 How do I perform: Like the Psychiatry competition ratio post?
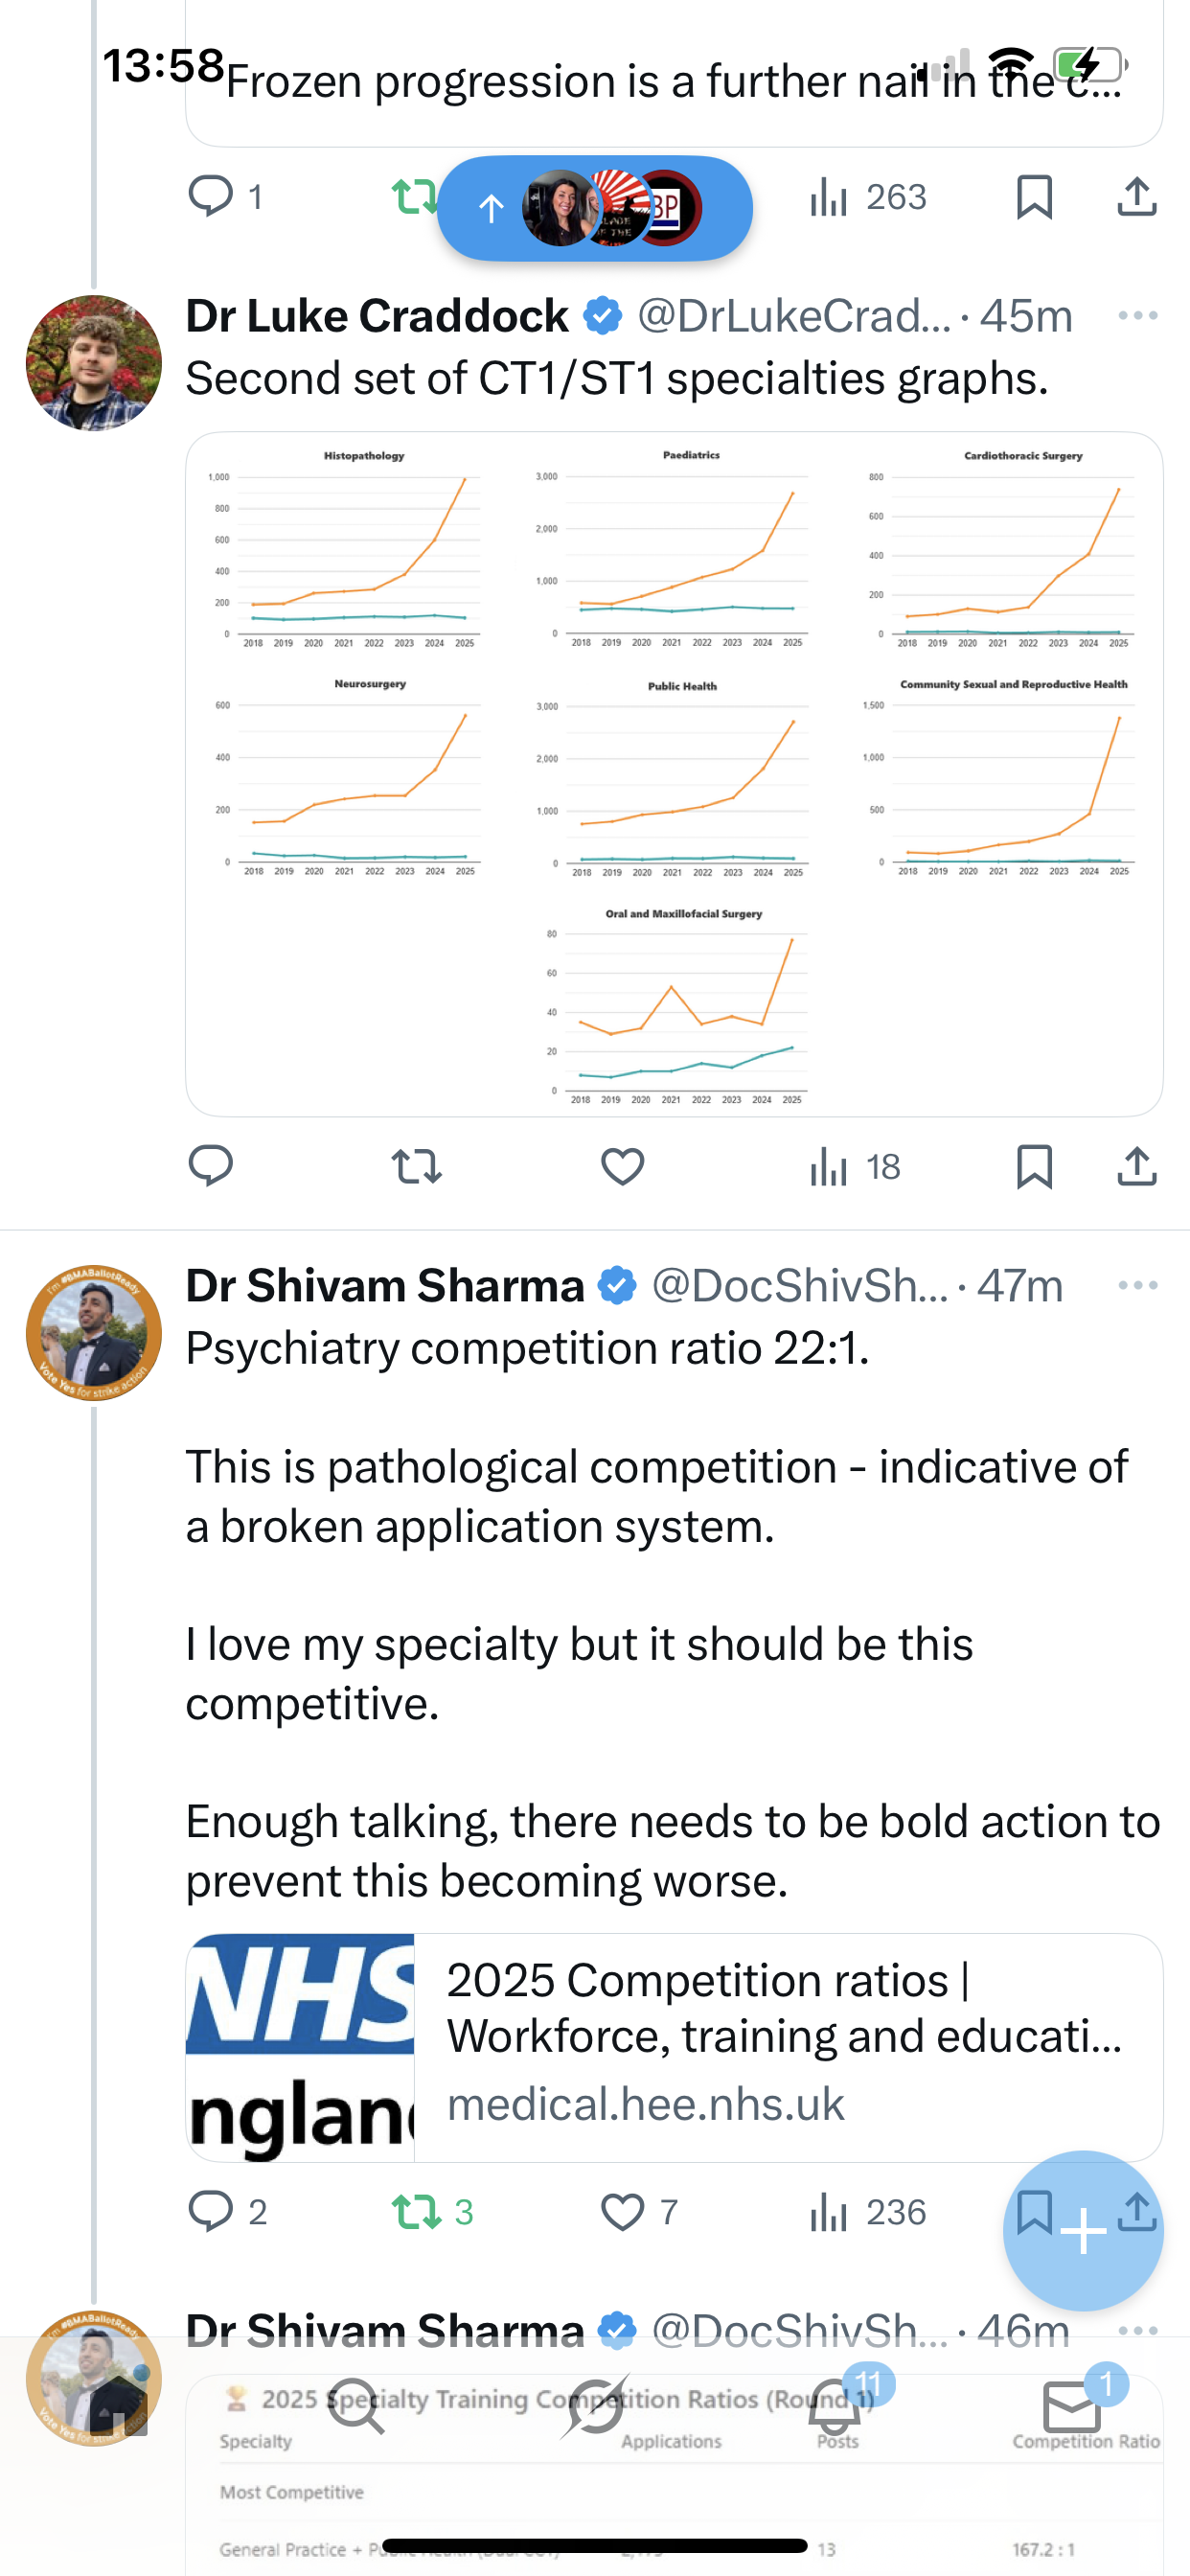point(622,2212)
